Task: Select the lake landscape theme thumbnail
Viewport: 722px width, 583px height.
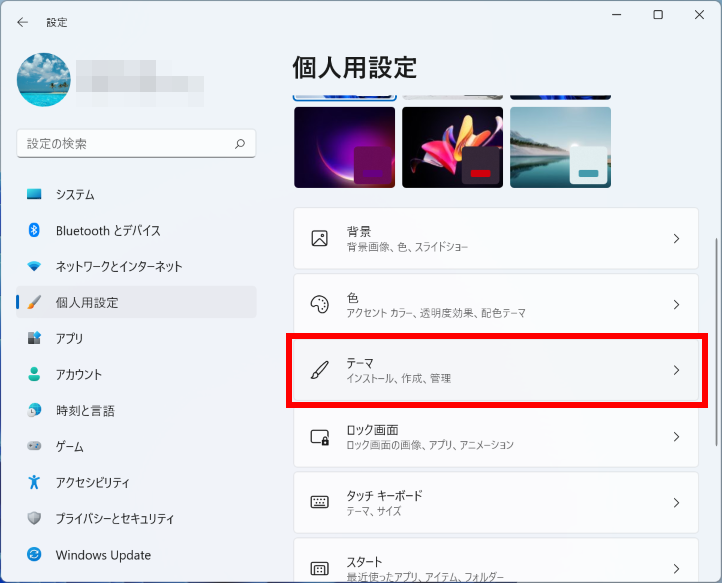Action: [560, 147]
